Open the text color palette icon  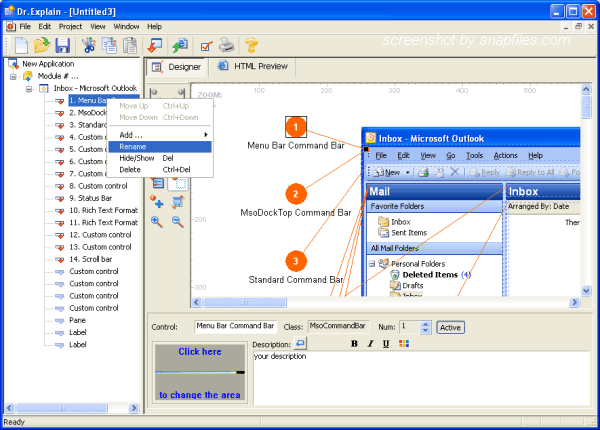click(x=404, y=344)
